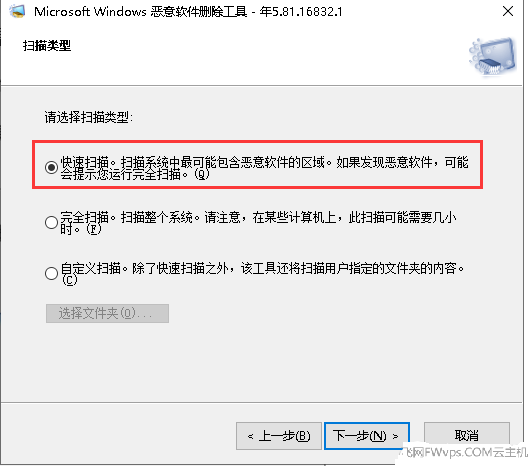Click the 下一步(N) next button
The image size is (532, 466).
coord(367,436)
